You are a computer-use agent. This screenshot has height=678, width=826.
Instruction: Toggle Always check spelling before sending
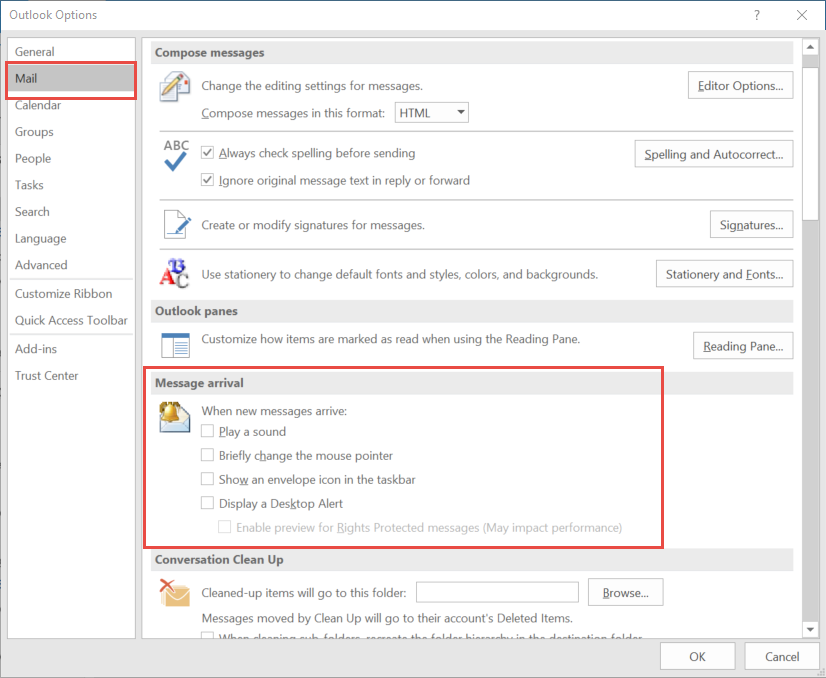(x=208, y=153)
